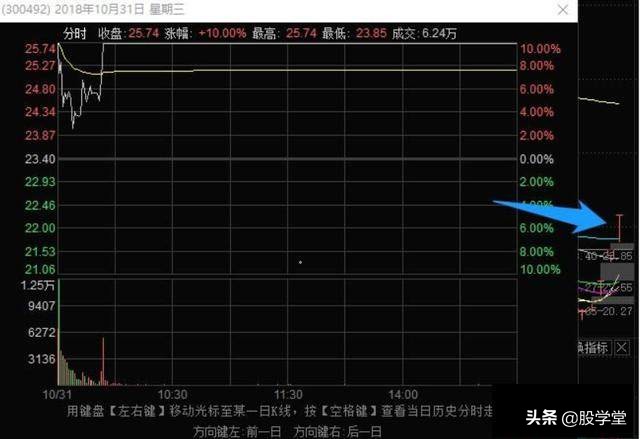Click the 24.34 price axis label
The image size is (640, 439).
pos(40,112)
